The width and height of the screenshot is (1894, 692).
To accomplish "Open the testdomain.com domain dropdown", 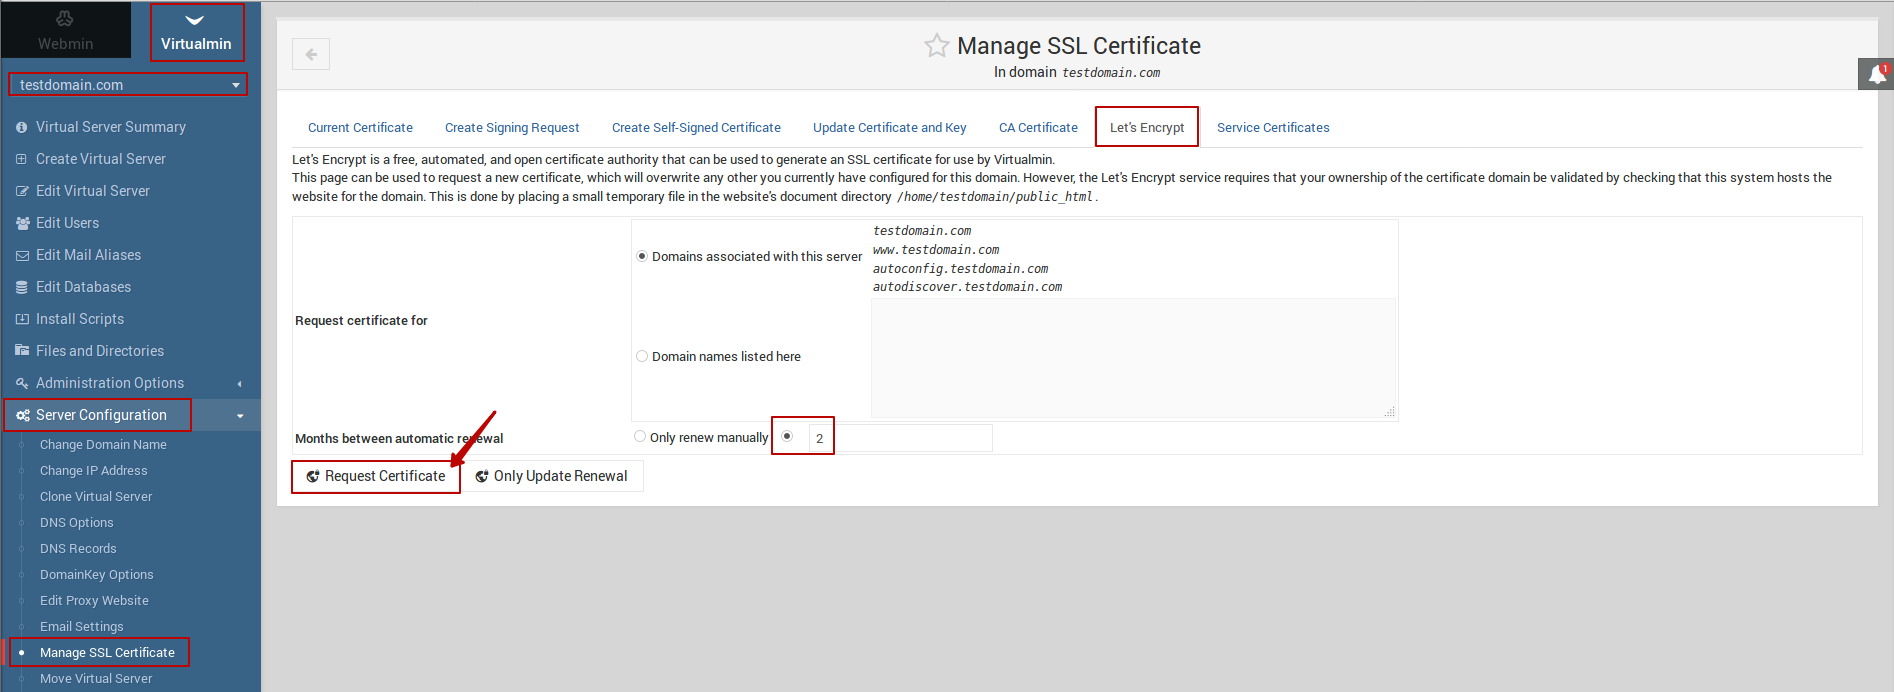I will 128,85.
